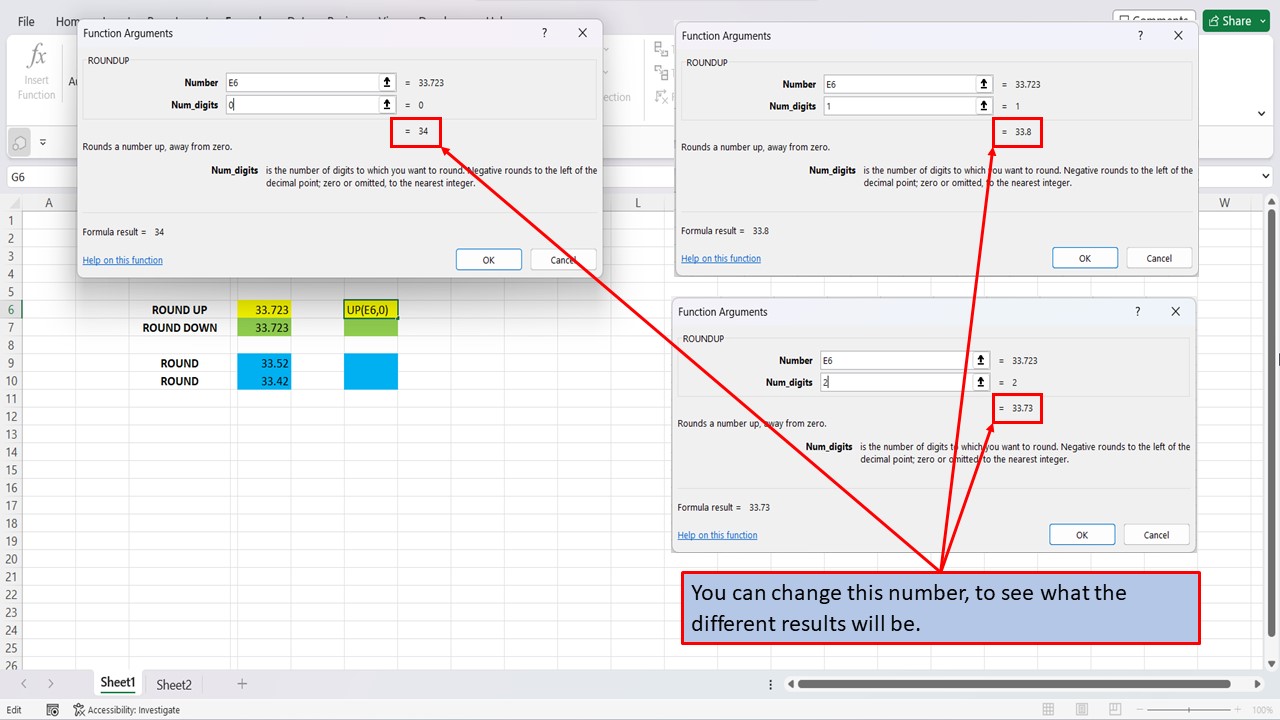Open the chevron dropdown near the fx toolbar
This screenshot has width=1280, height=720.
(x=43, y=141)
